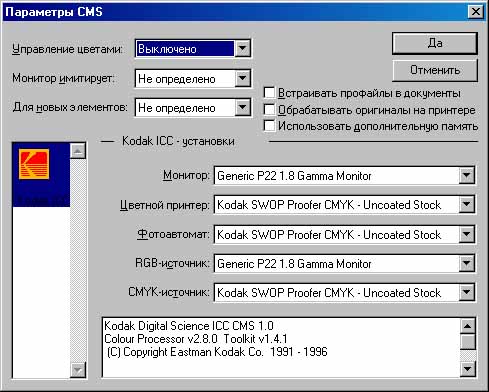Open the CMYK-источник dropdown

coord(466,292)
